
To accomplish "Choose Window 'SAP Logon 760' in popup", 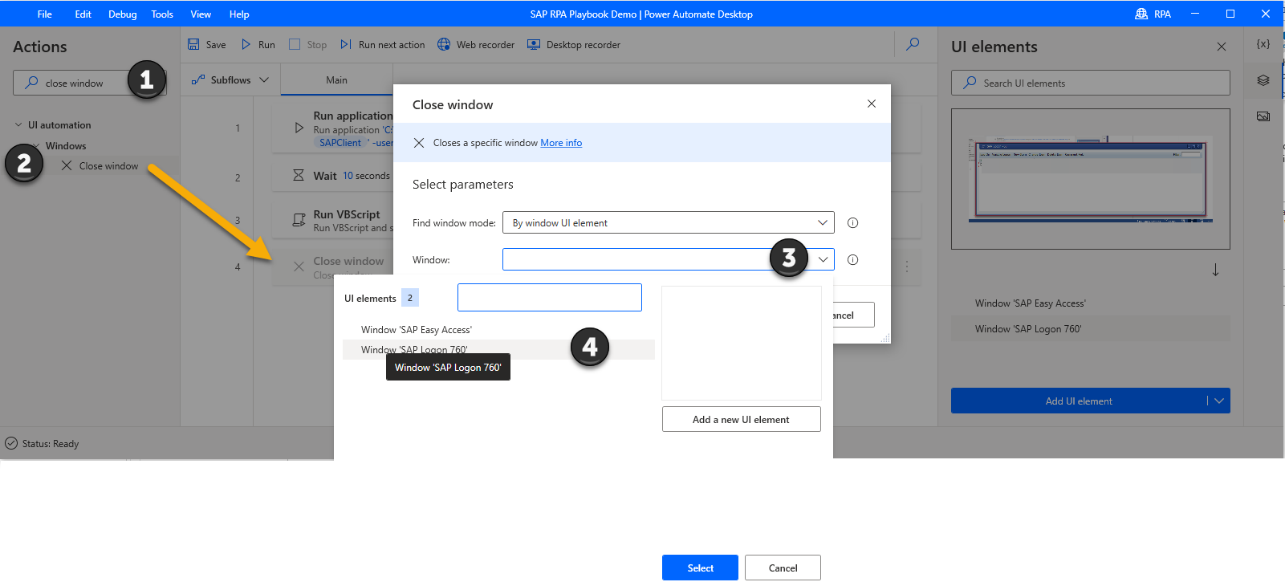I will [498, 349].
